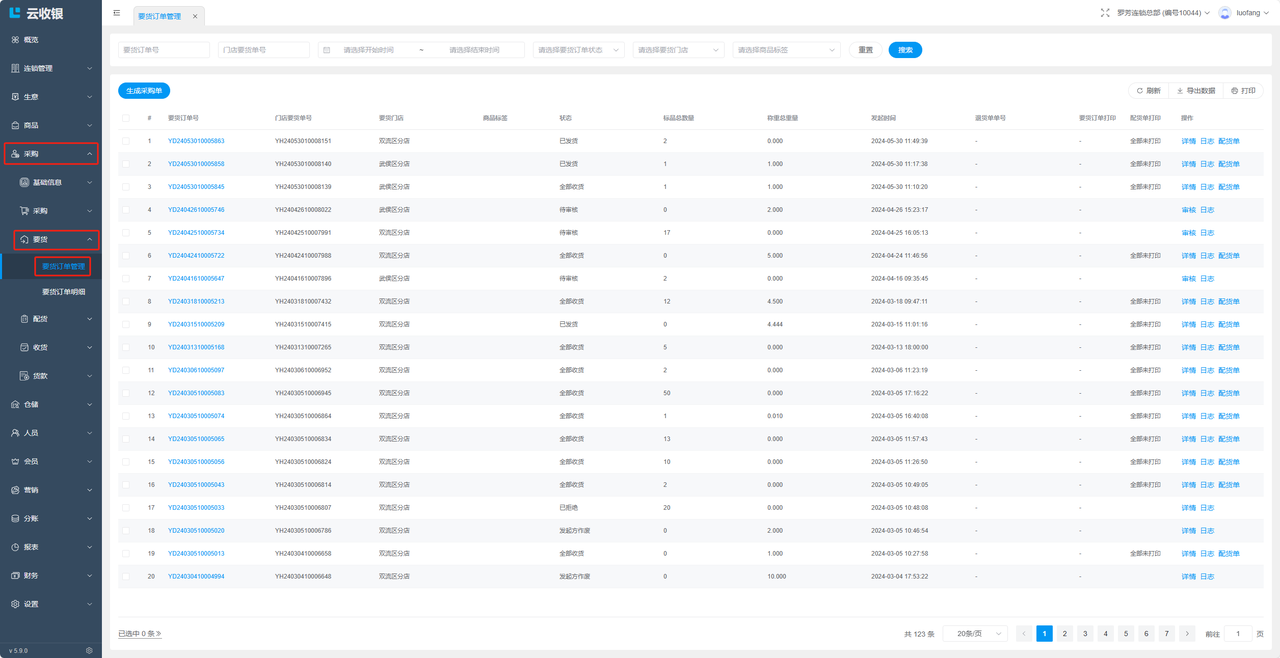
Task: Click the 导出数据 export download icon
Action: click(x=1180, y=91)
